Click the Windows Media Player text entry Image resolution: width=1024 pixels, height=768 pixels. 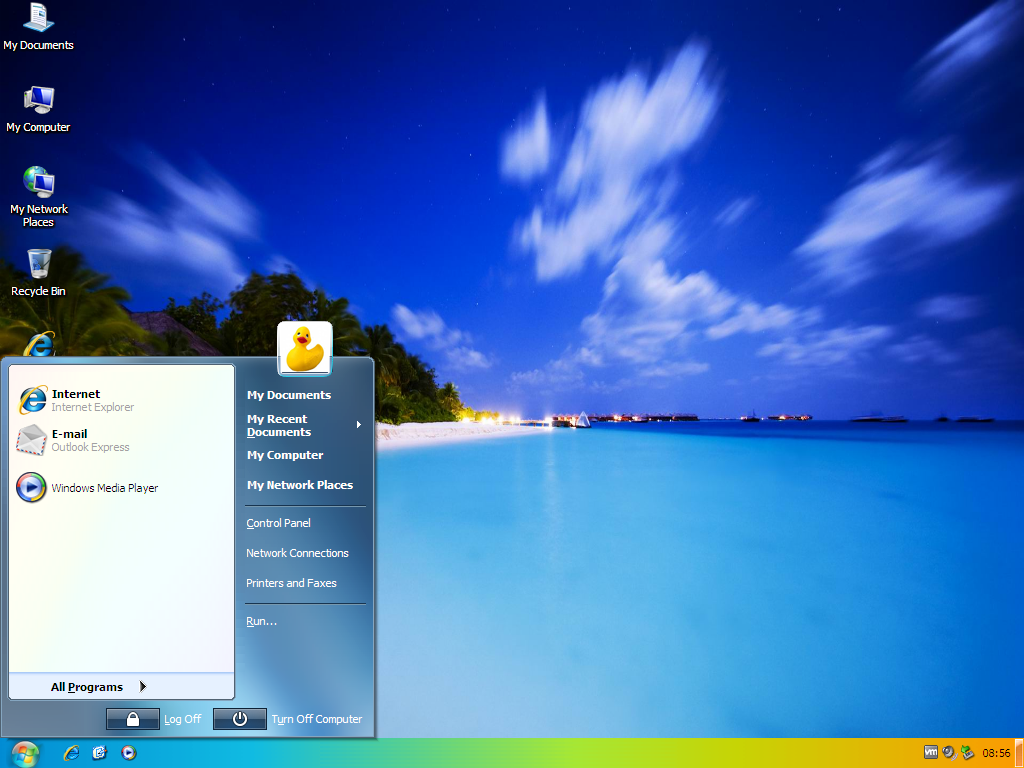point(104,488)
